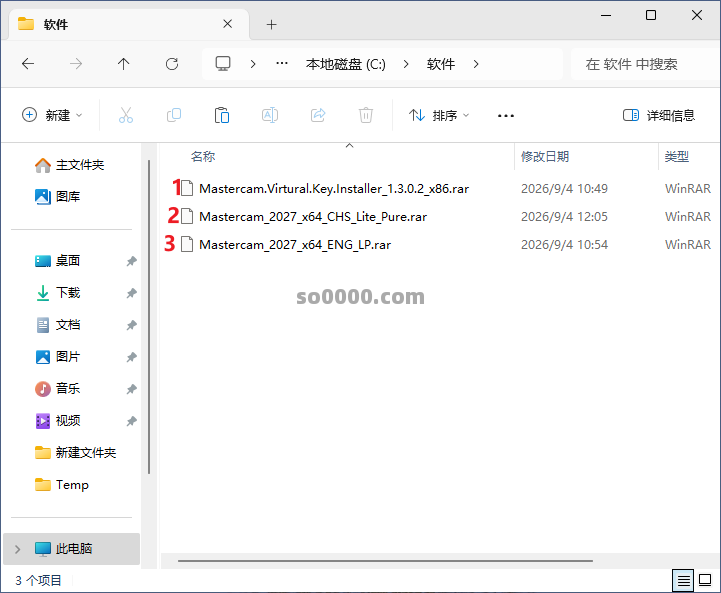Select Mastercam_2027_x64_CHS_Lite_Pure.rar file name
The image size is (721, 593).
point(313,217)
